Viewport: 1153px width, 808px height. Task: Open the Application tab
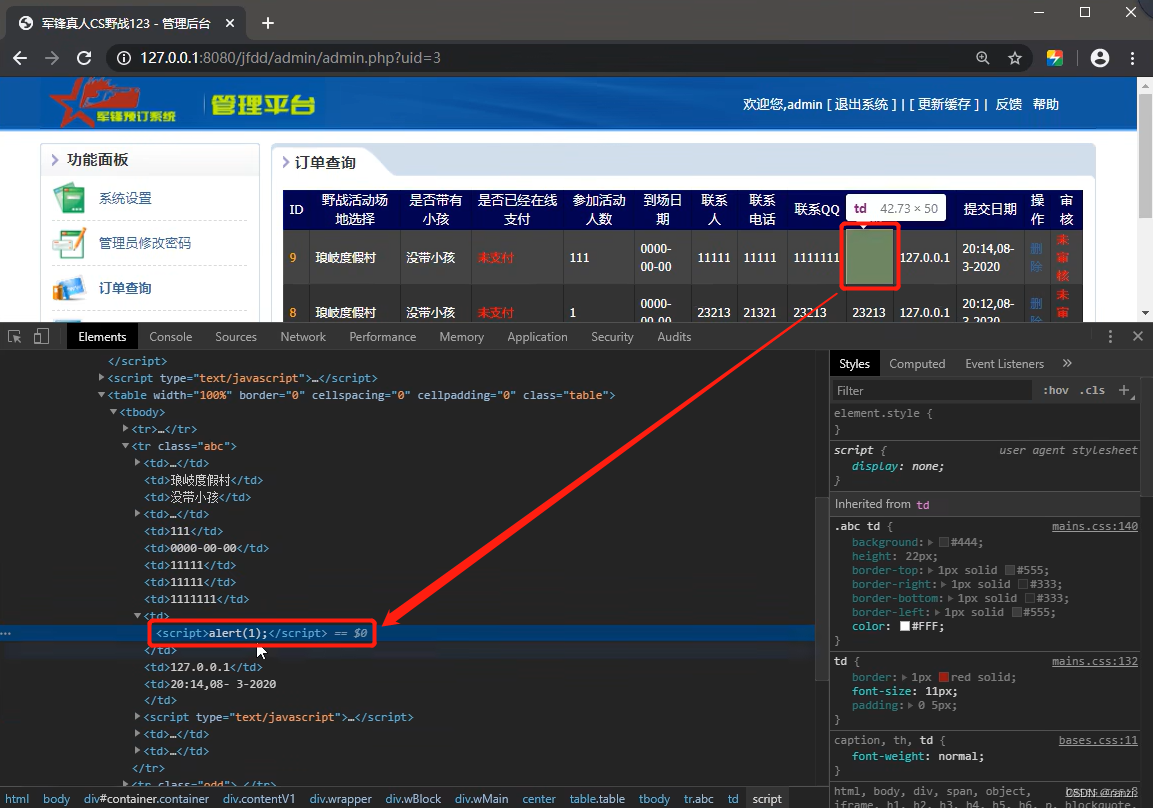tap(538, 337)
